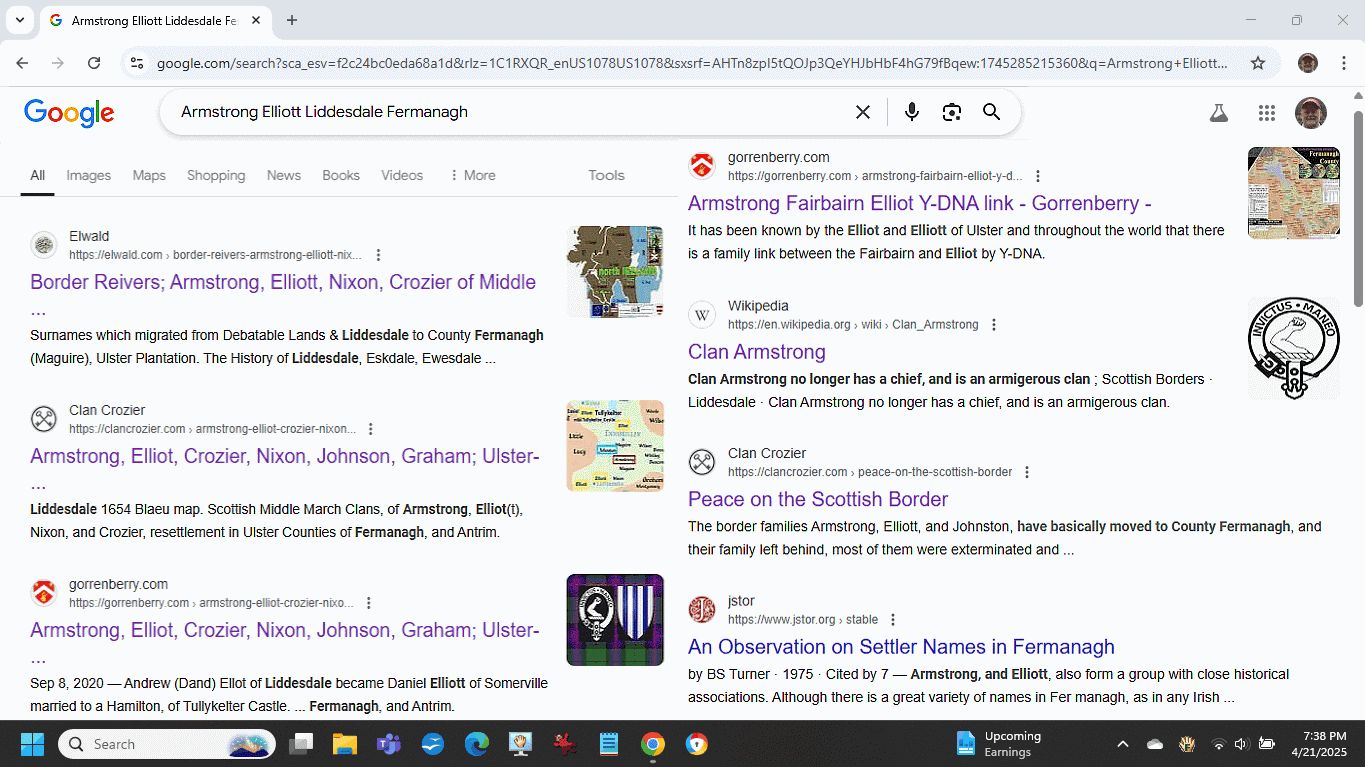Open more options for Elwald result
The width and height of the screenshot is (1365, 767).
[x=378, y=255]
